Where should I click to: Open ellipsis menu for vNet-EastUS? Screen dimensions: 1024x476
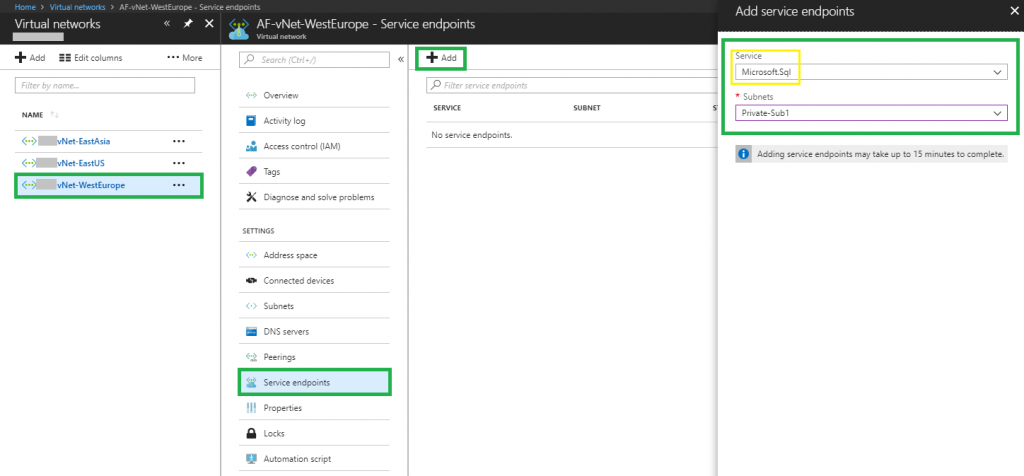tap(179, 163)
